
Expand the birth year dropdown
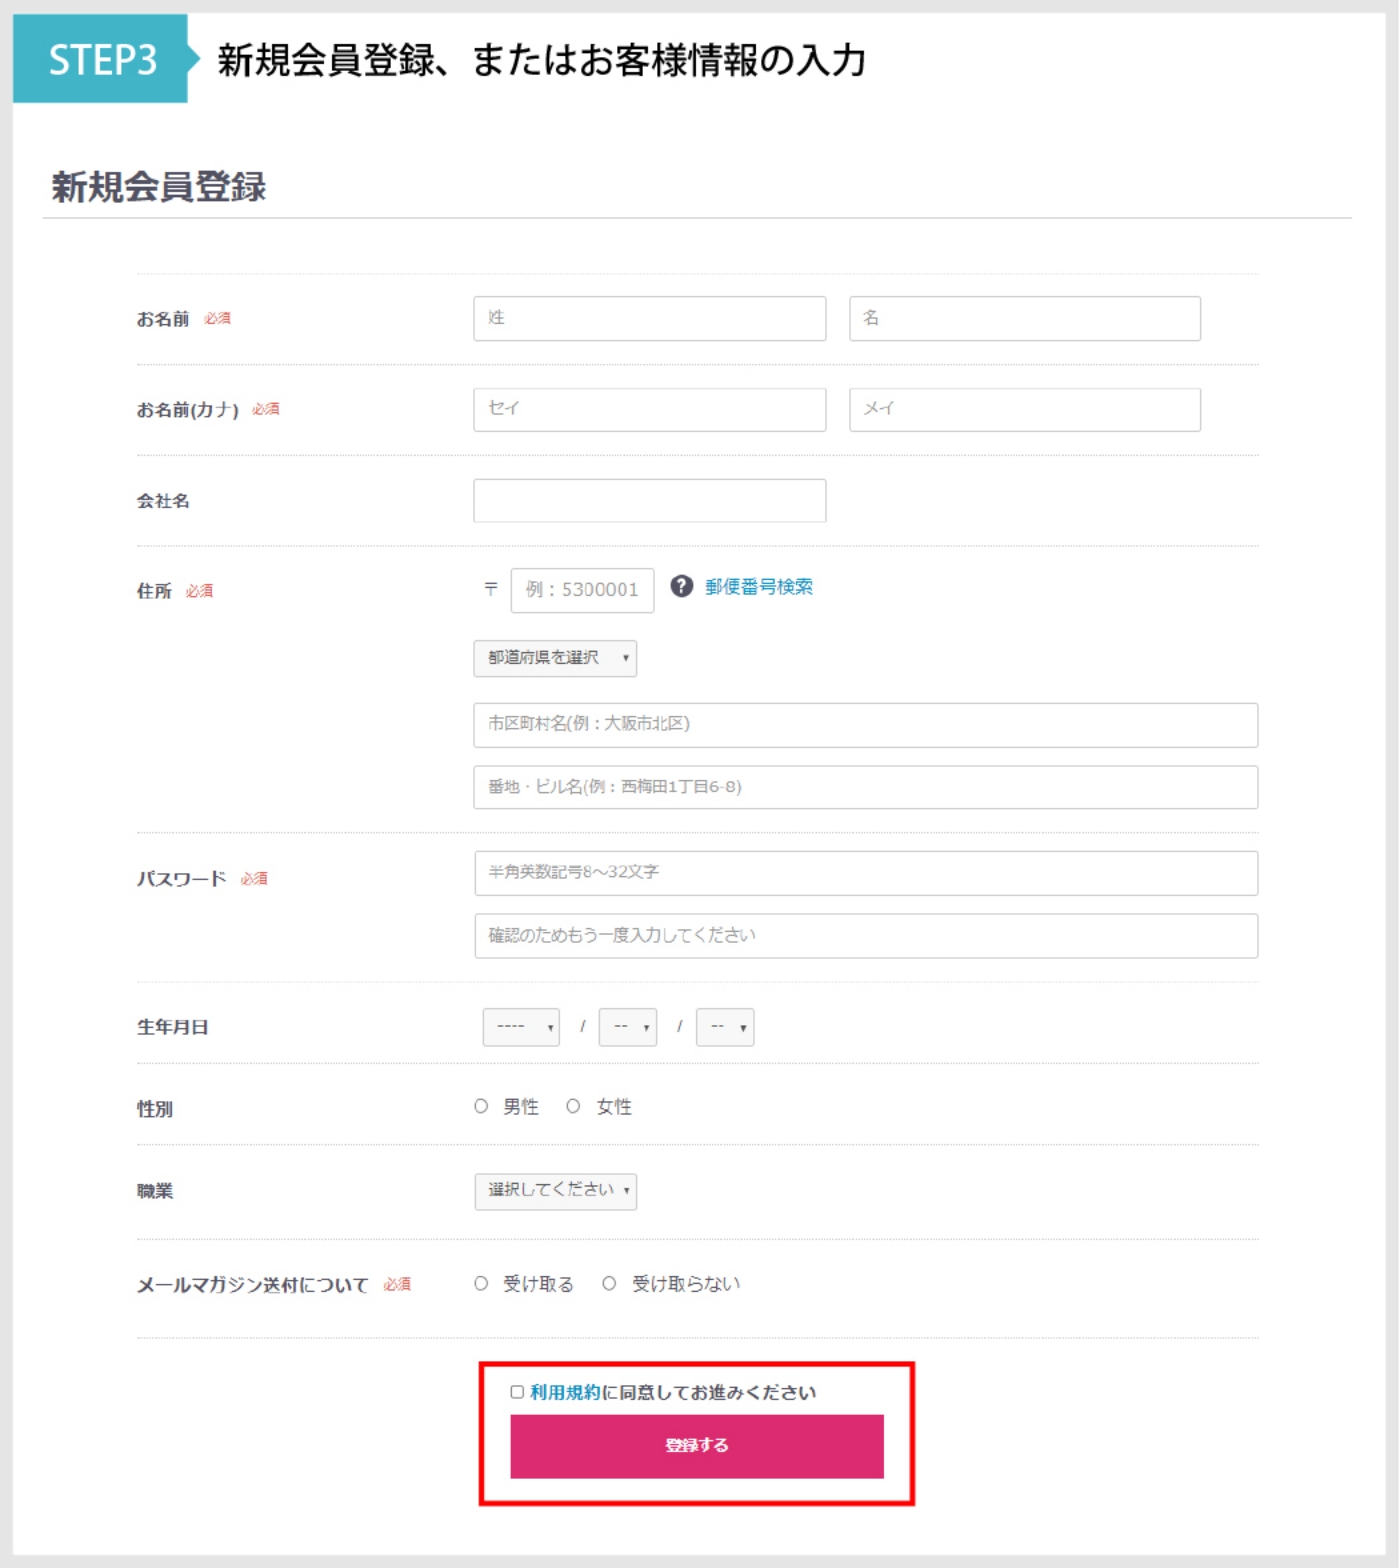pos(521,1027)
